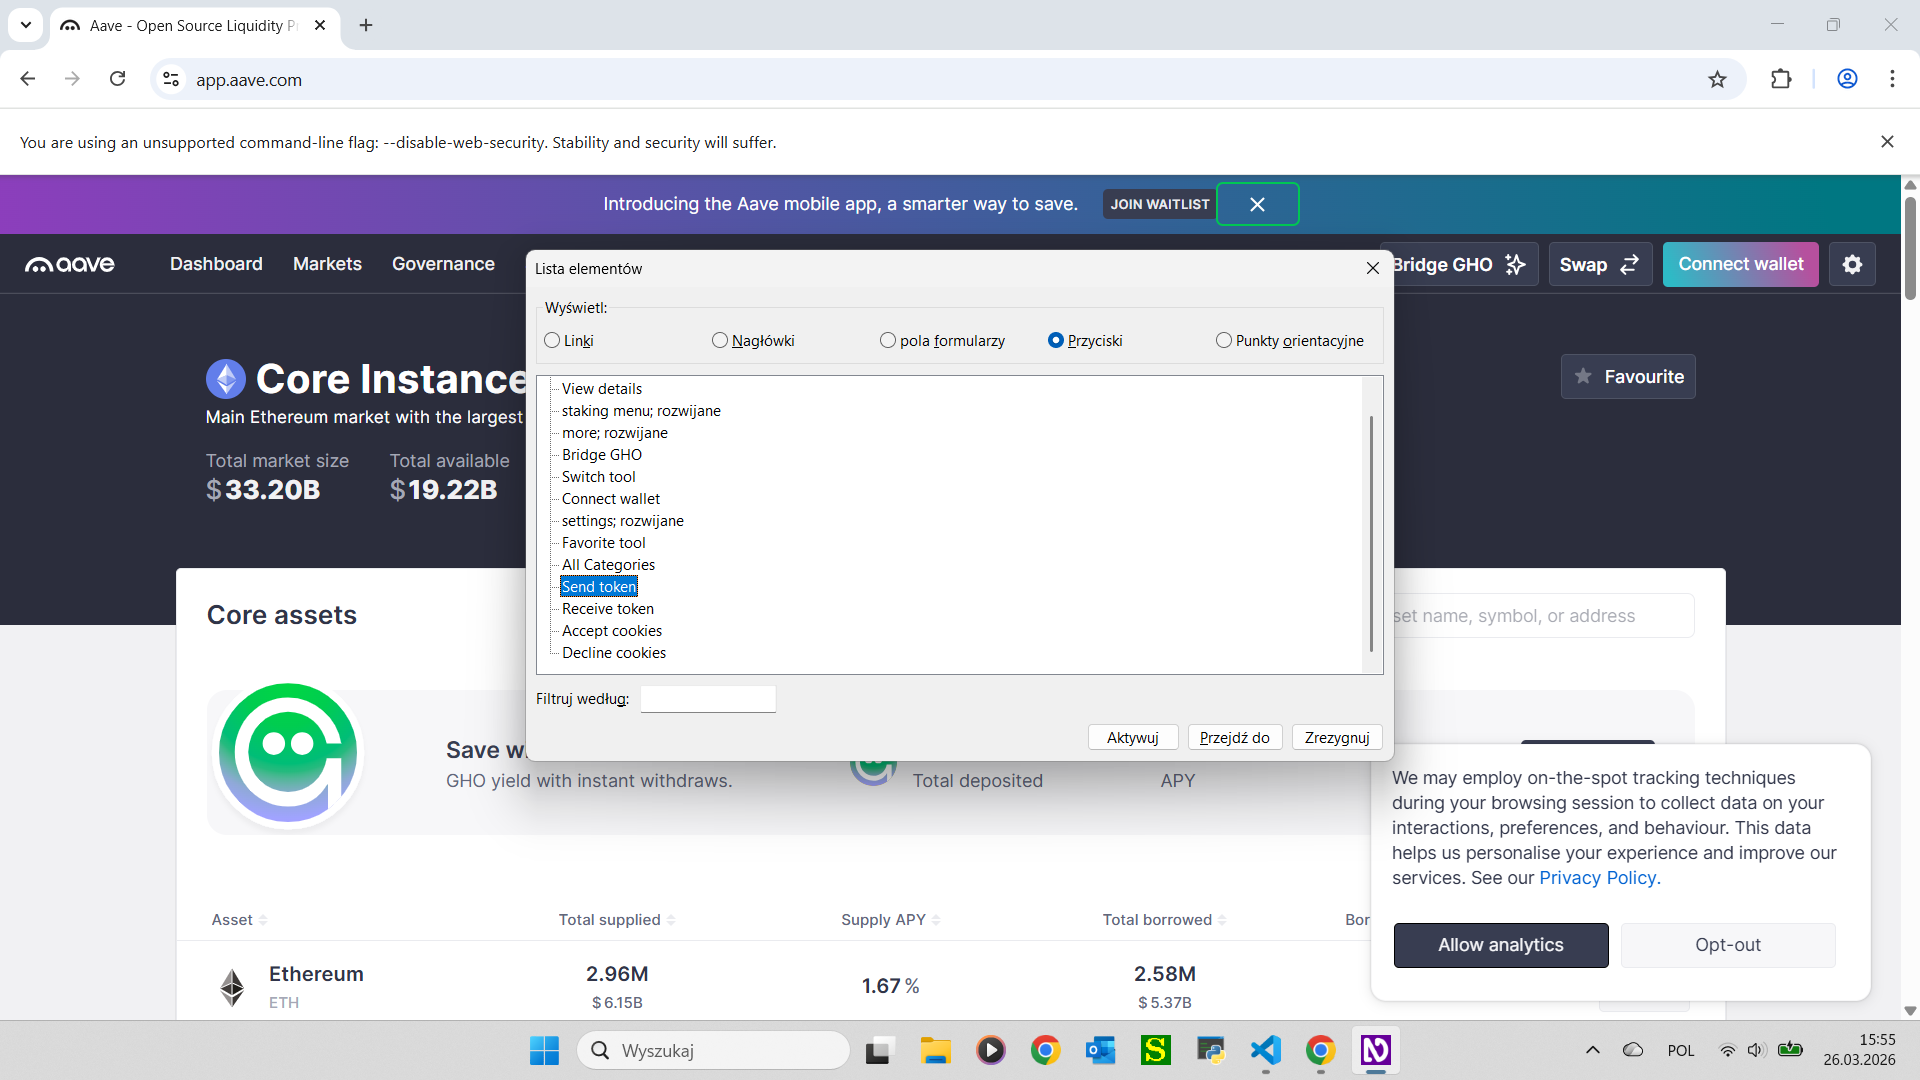Open the Privacy Policy link
The width and height of the screenshot is (1920, 1080).
(x=1599, y=878)
